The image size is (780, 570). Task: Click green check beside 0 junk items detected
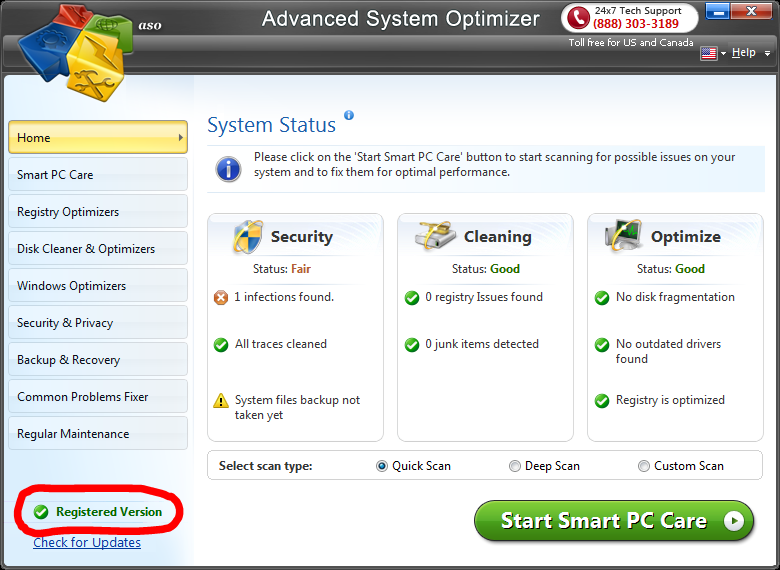coord(411,344)
